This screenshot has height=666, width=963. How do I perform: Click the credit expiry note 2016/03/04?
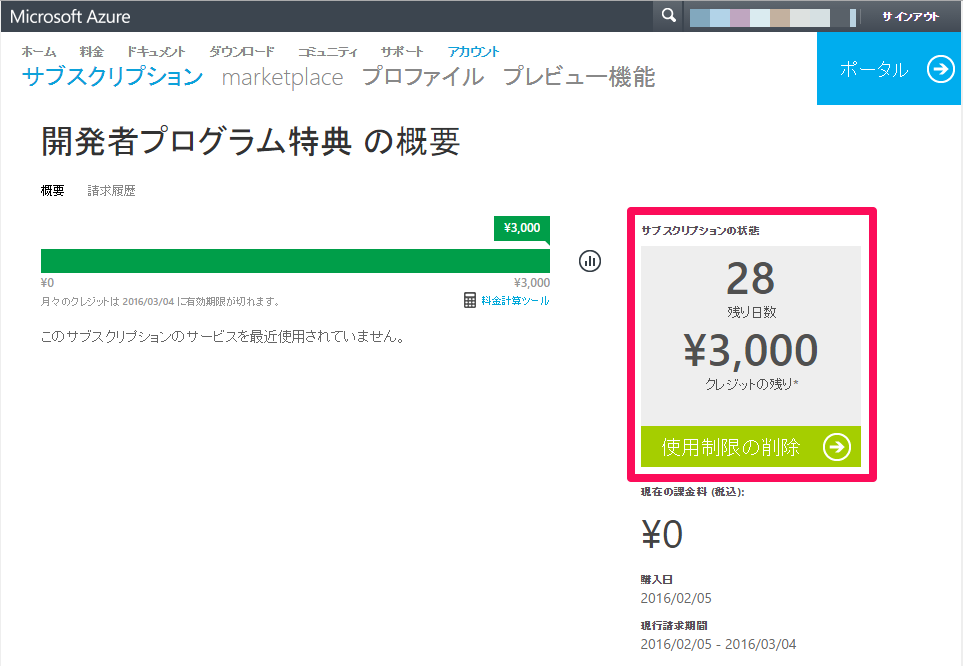(x=160, y=301)
